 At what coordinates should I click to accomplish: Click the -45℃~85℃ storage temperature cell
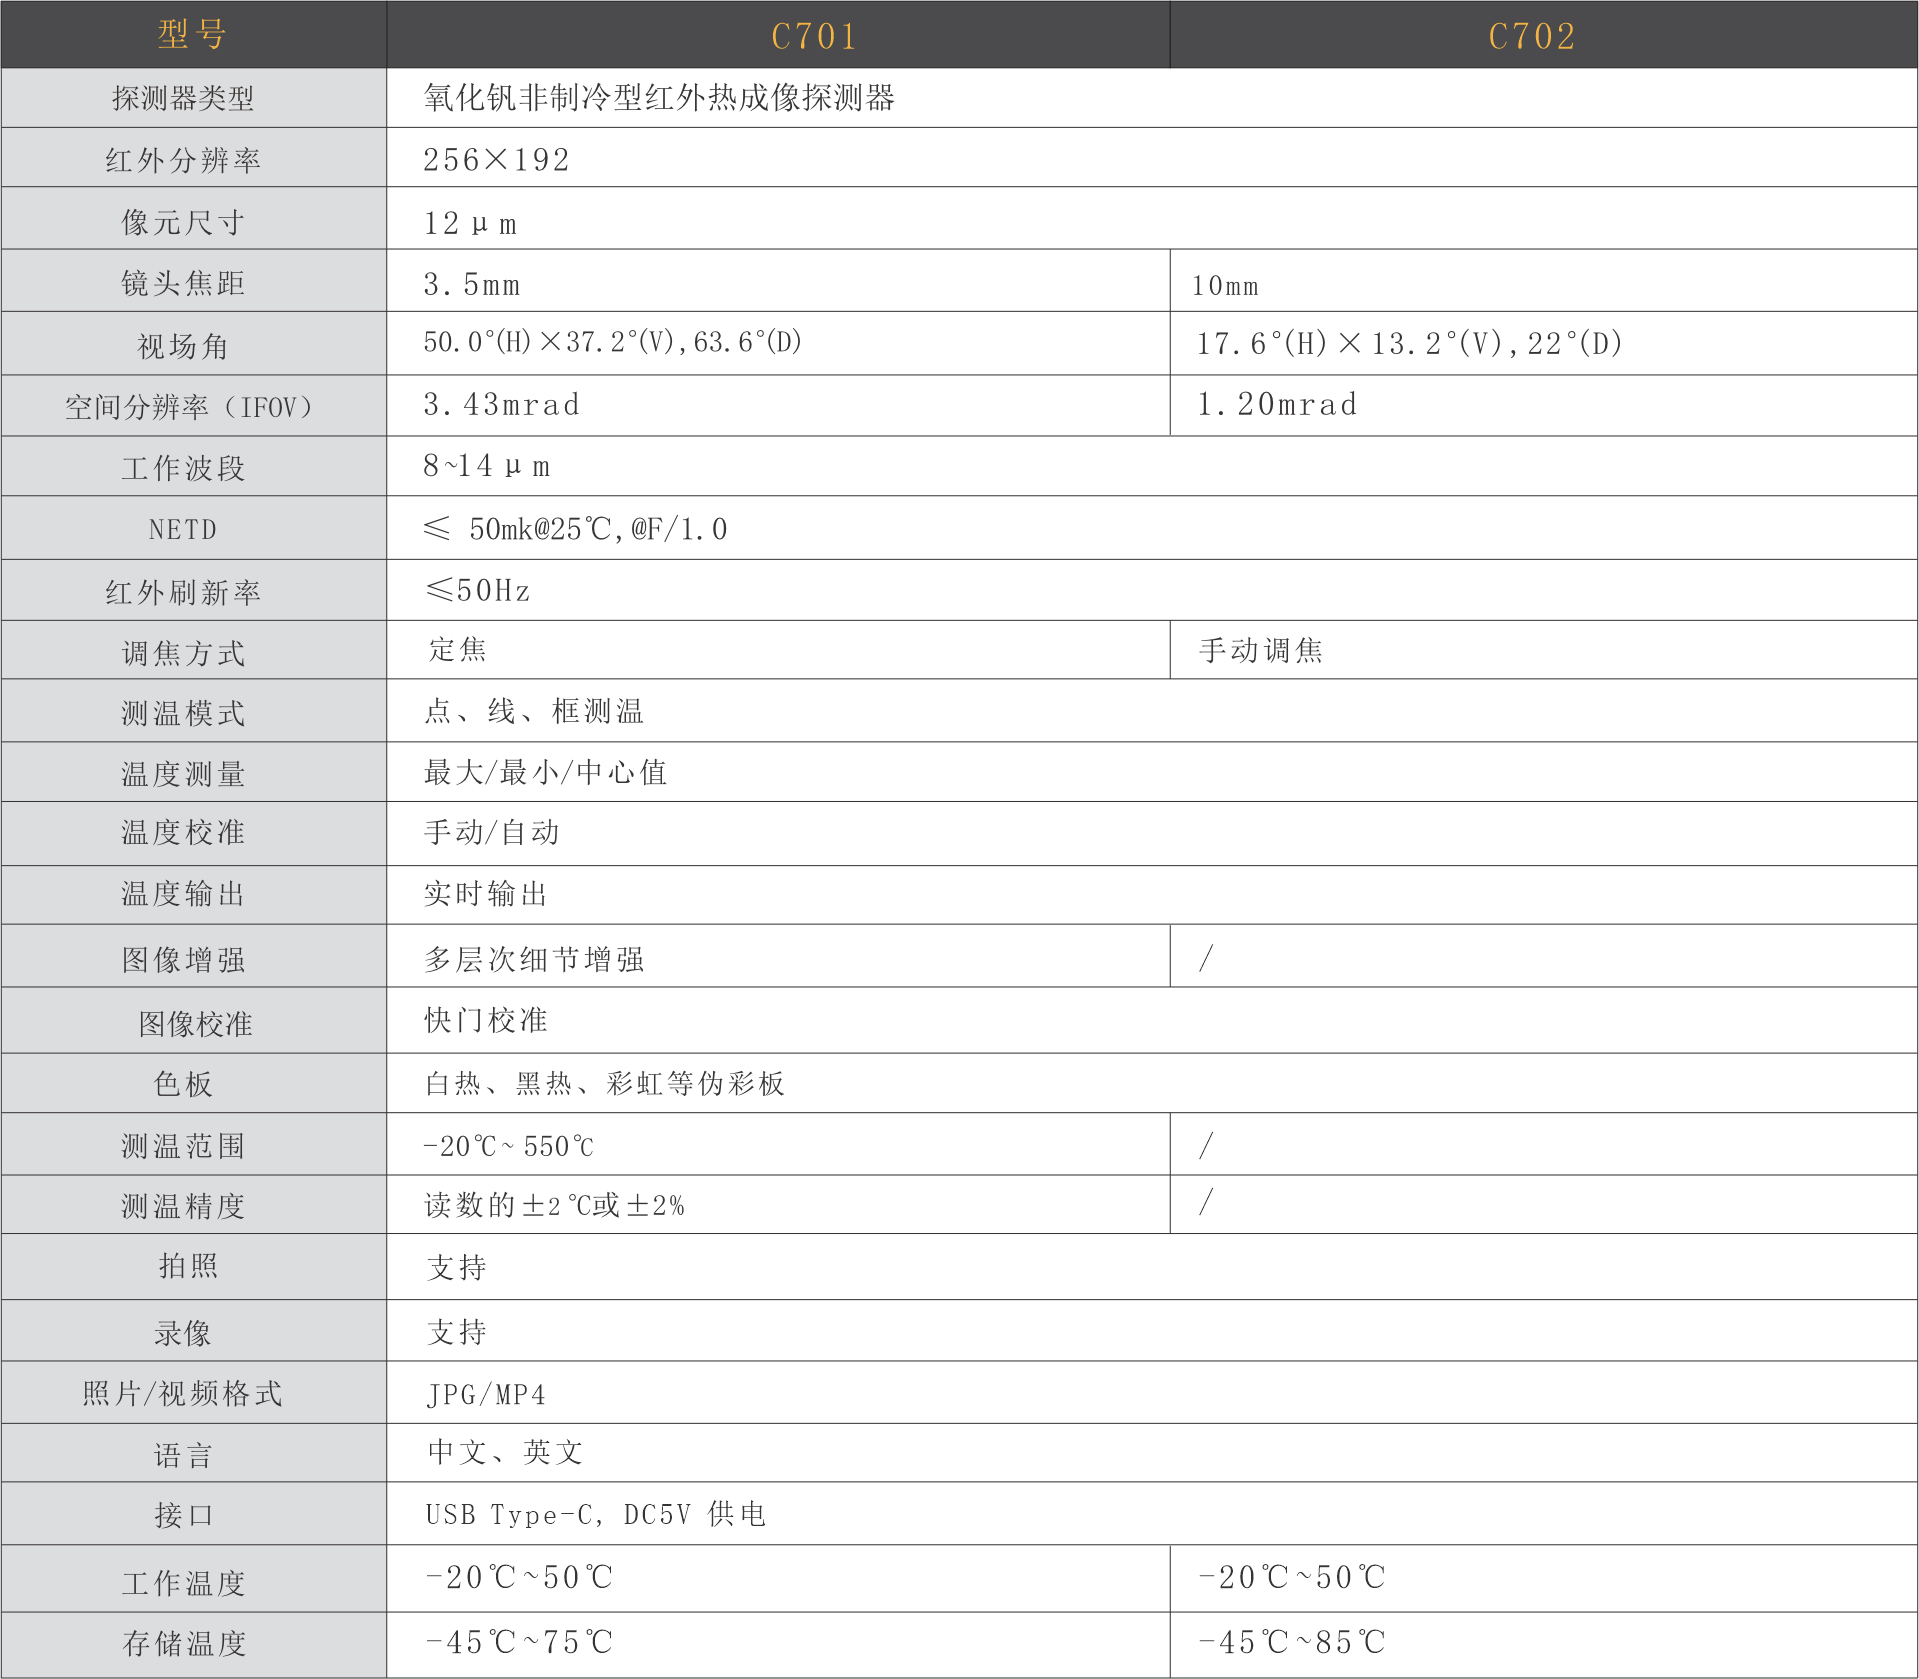[x=1544, y=1644]
